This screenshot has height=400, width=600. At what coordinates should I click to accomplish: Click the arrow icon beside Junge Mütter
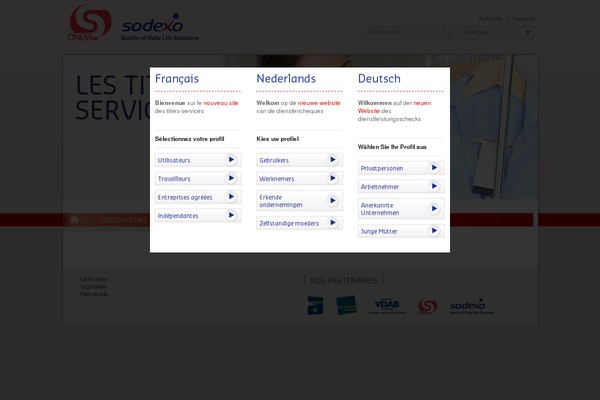point(434,230)
